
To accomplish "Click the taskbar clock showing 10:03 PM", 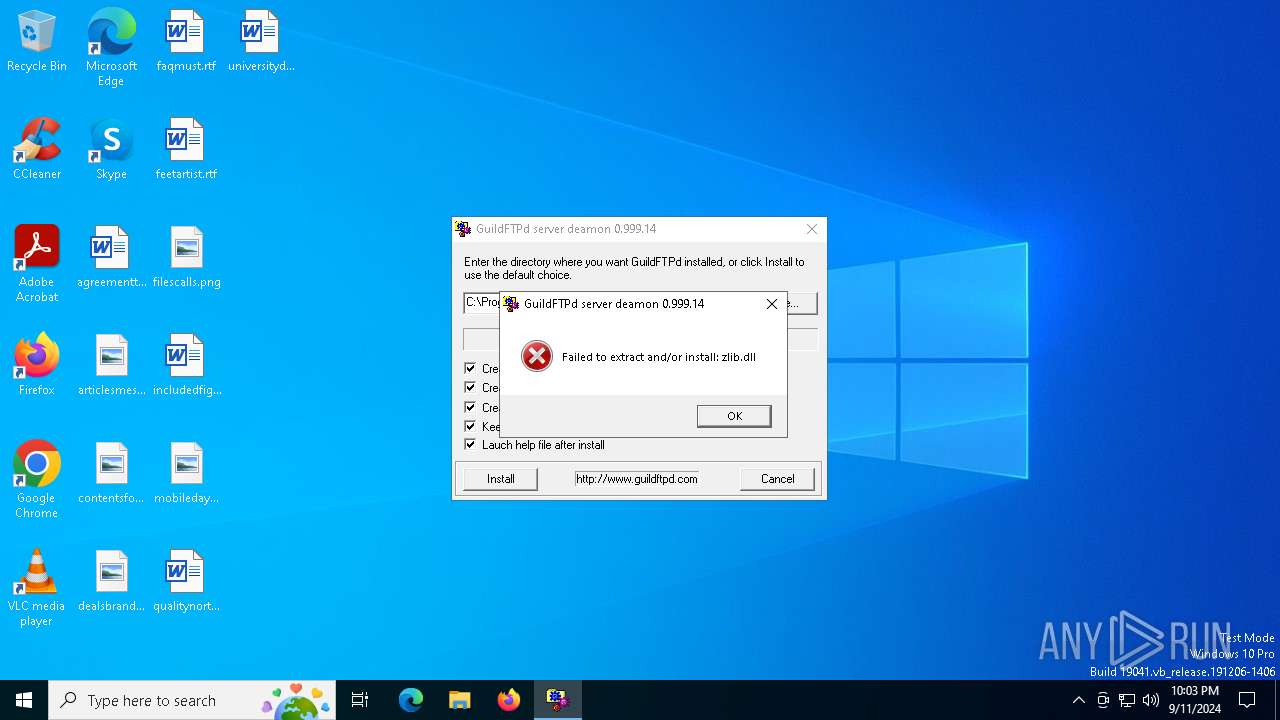I will 1195,700.
